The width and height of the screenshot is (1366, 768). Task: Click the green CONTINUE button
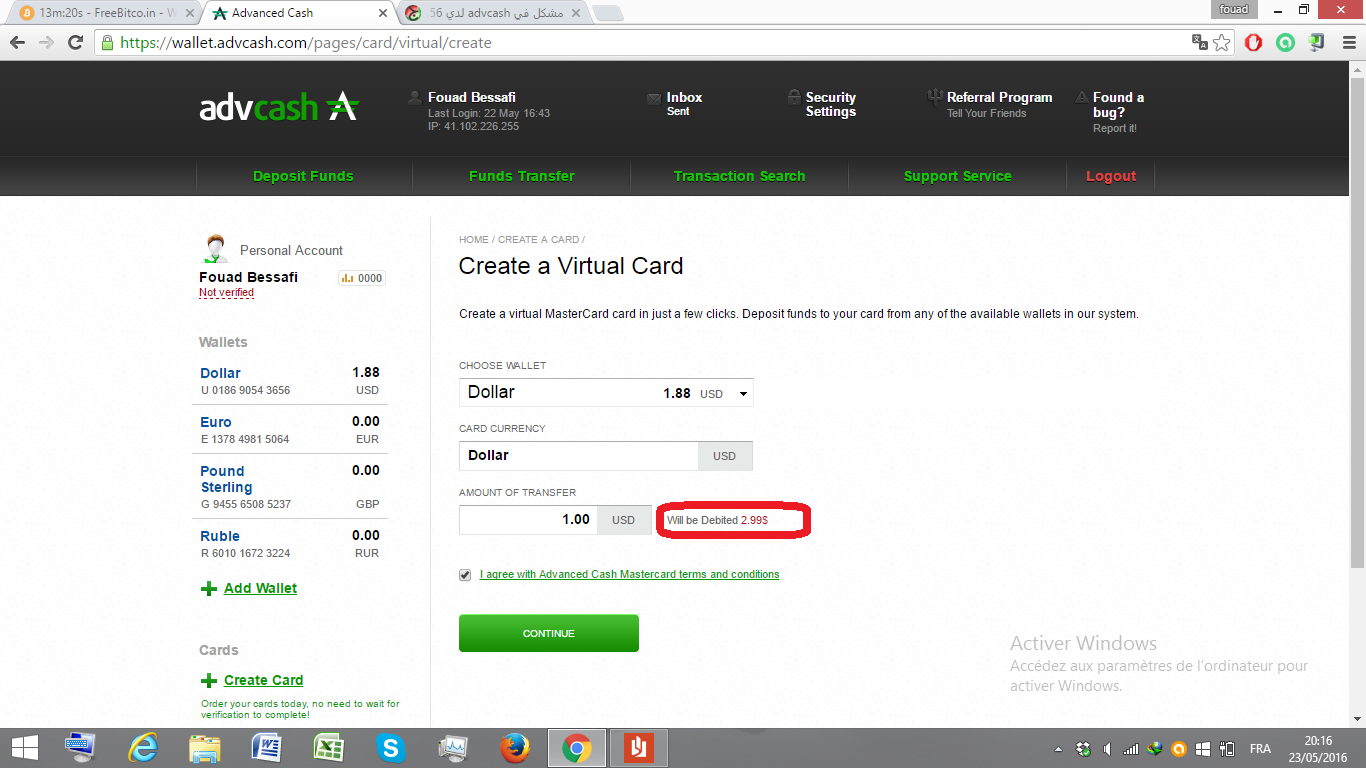click(548, 633)
